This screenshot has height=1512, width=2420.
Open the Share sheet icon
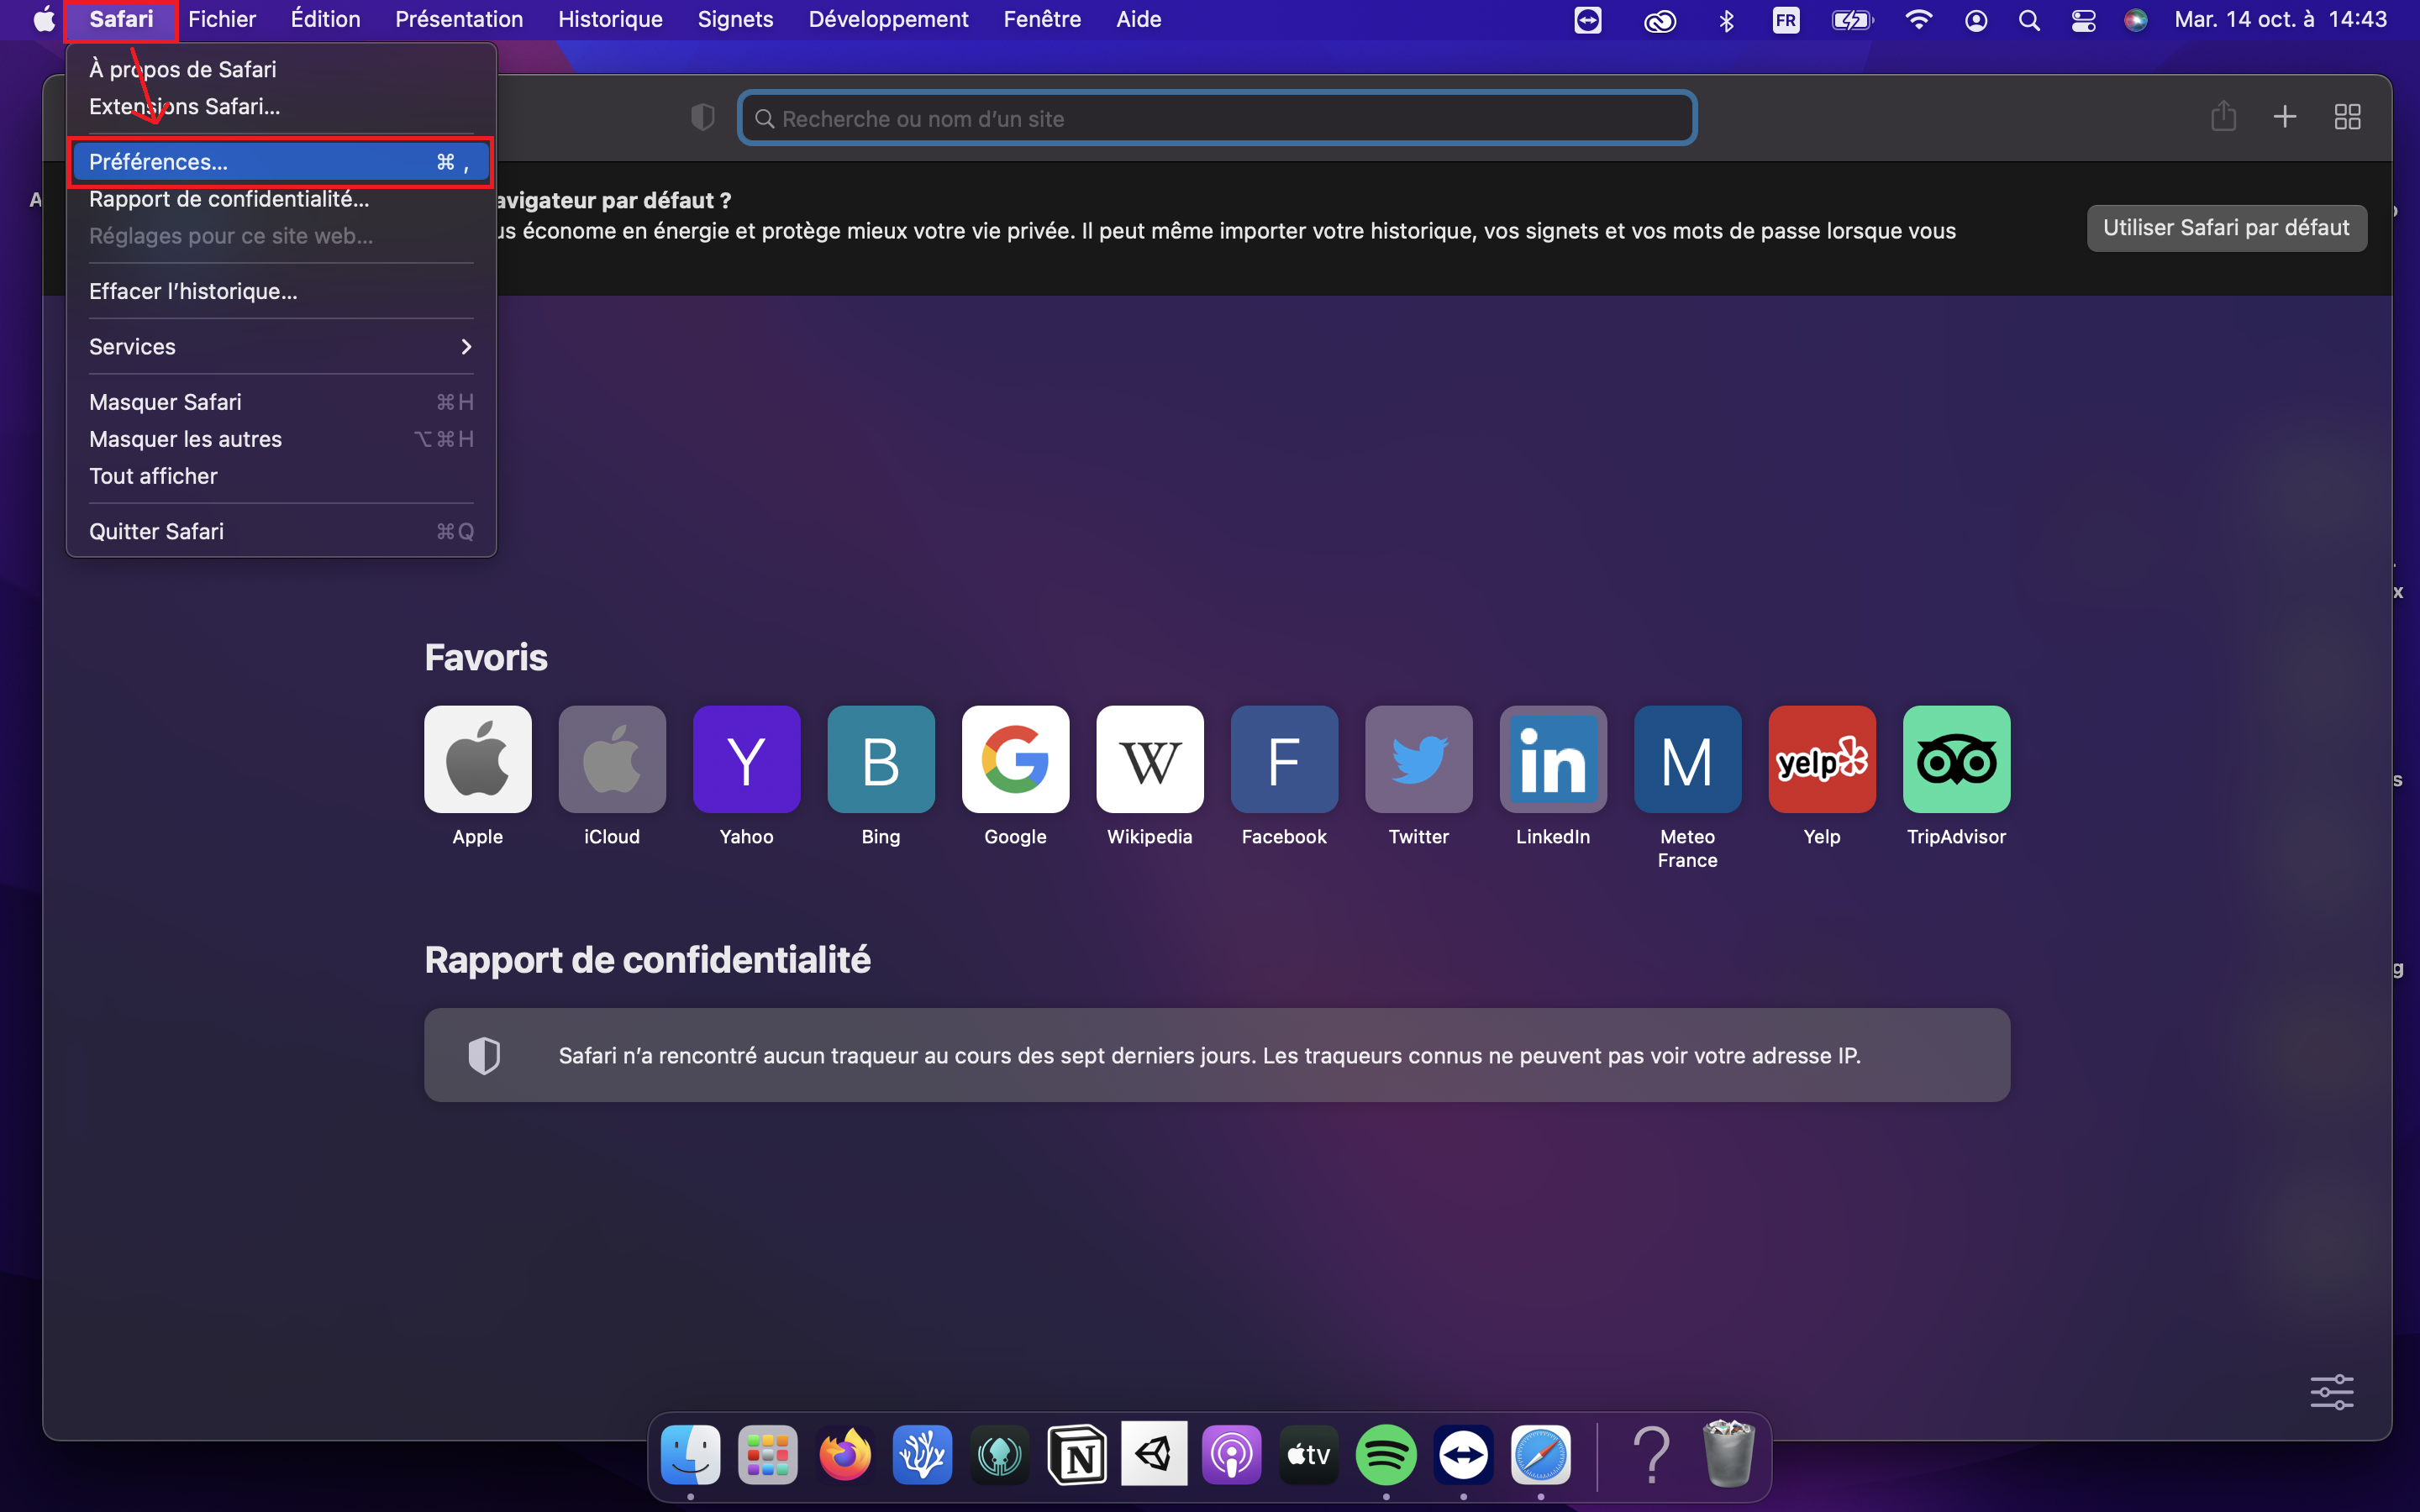[x=2223, y=117]
